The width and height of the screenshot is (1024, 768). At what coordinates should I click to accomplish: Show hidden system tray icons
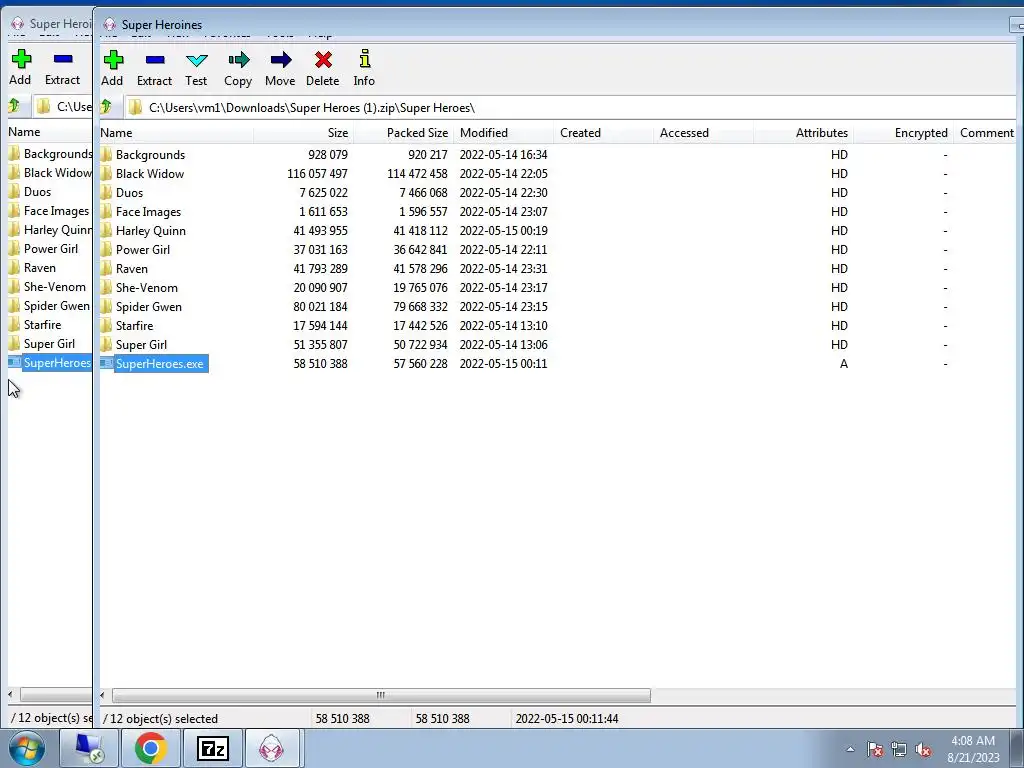click(850, 749)
